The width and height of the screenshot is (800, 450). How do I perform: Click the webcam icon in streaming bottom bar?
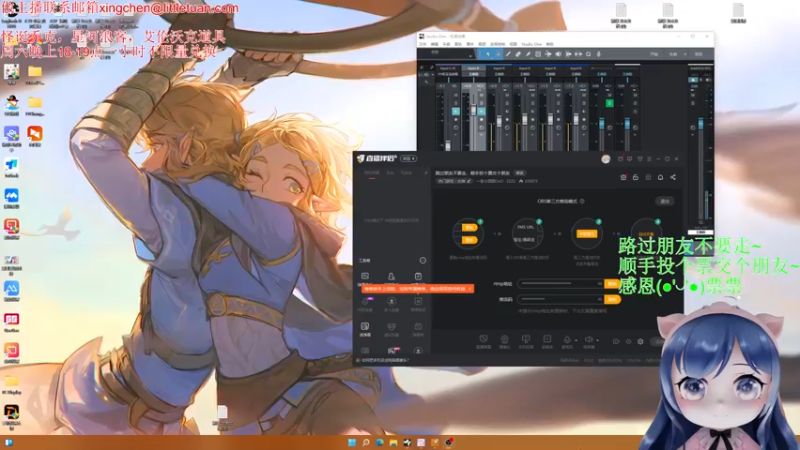point(505,339)
